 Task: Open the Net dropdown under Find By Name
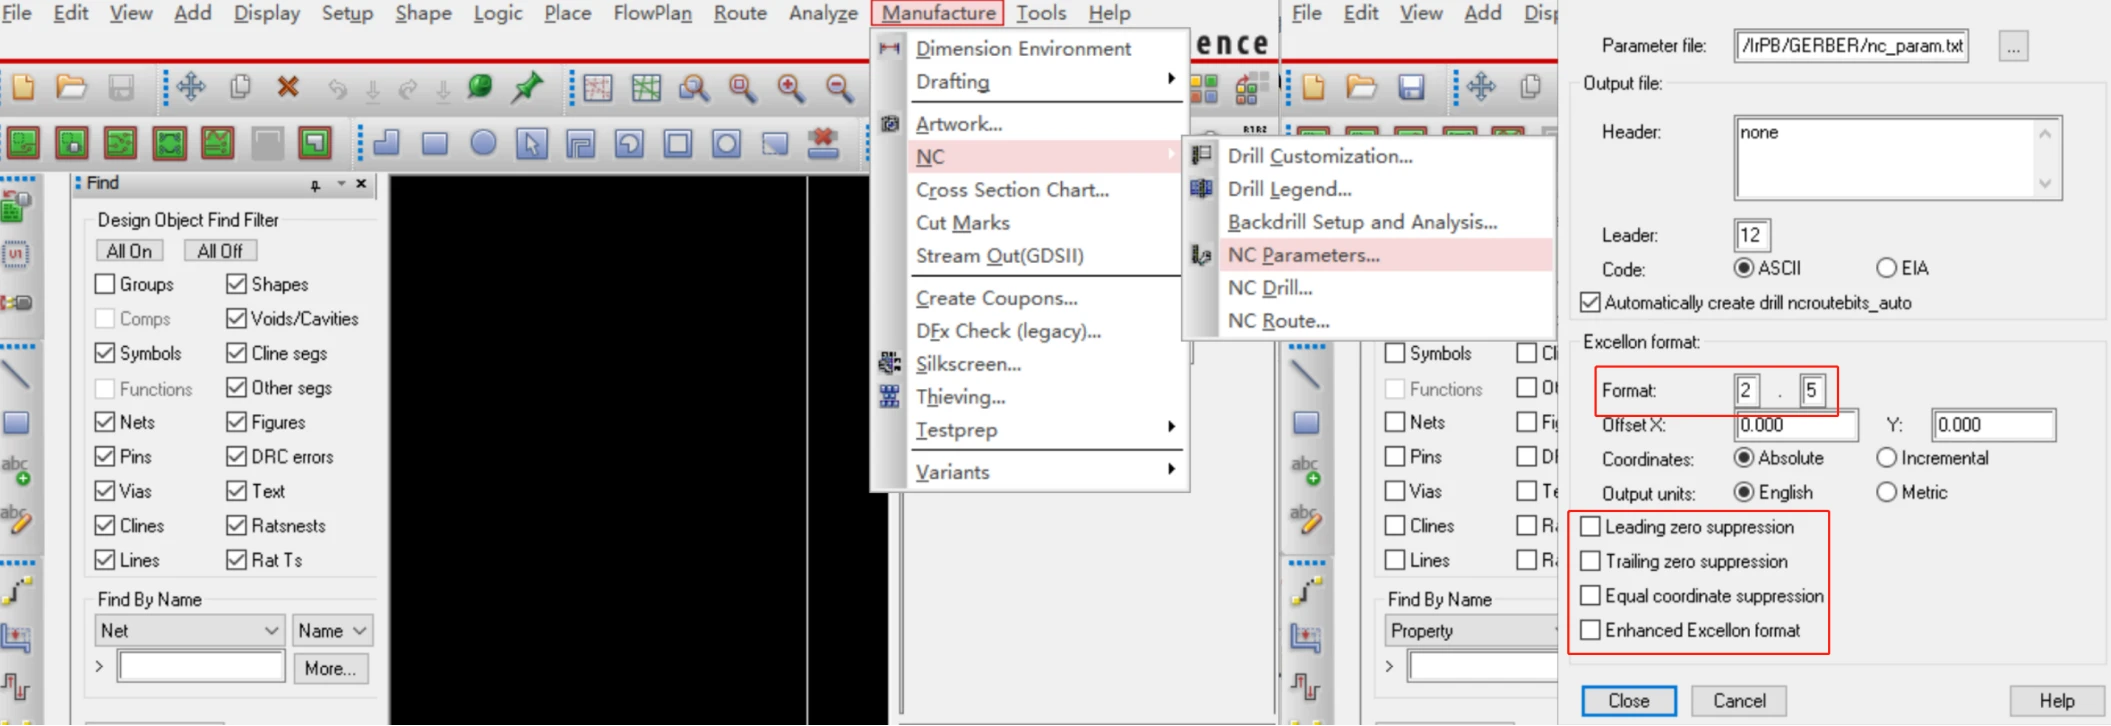(190, 631)
